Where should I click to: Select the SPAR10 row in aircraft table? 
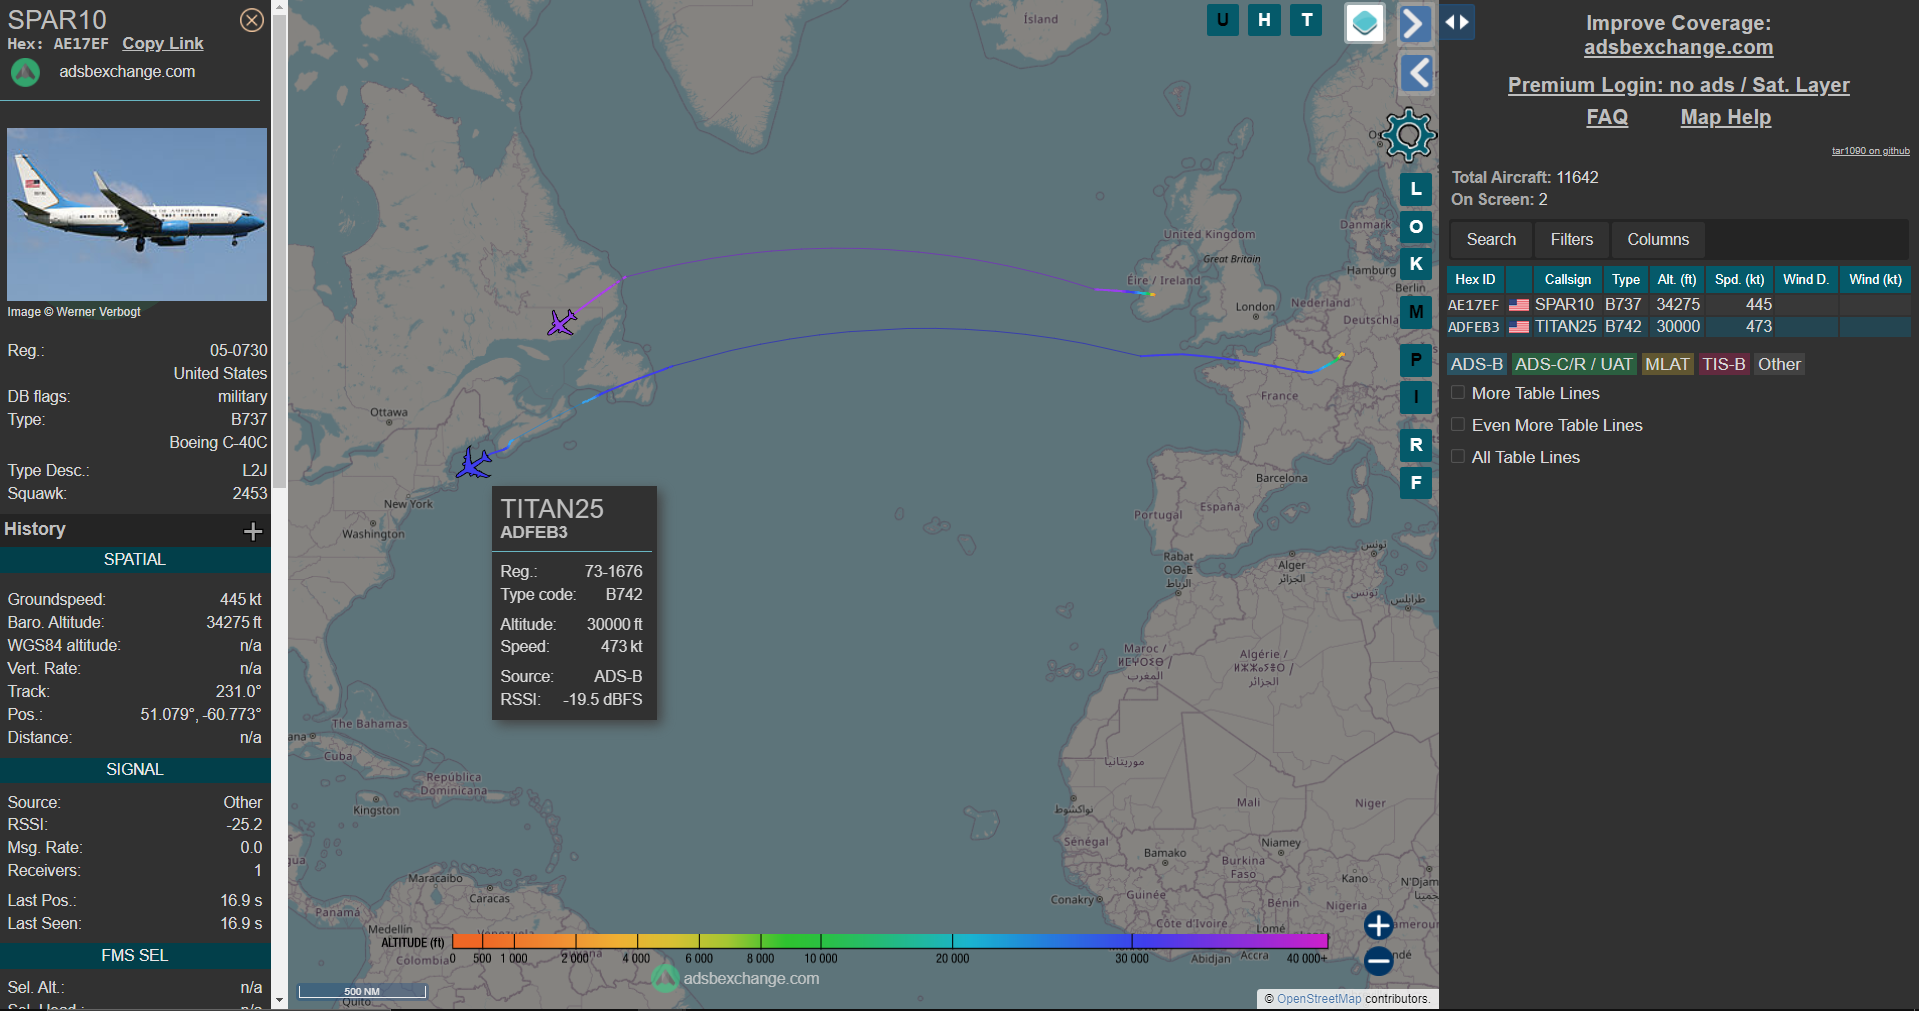click(1678, 305)
